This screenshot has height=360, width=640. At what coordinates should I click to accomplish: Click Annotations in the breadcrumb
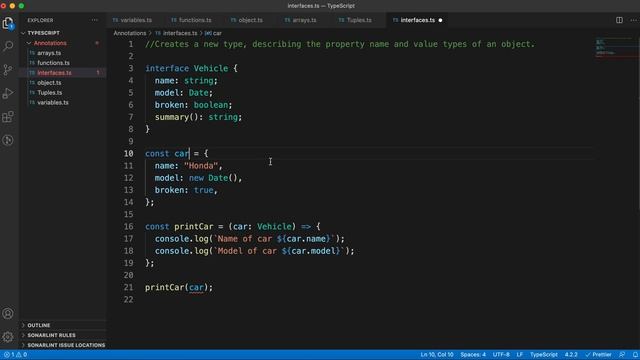pos(130,33)
